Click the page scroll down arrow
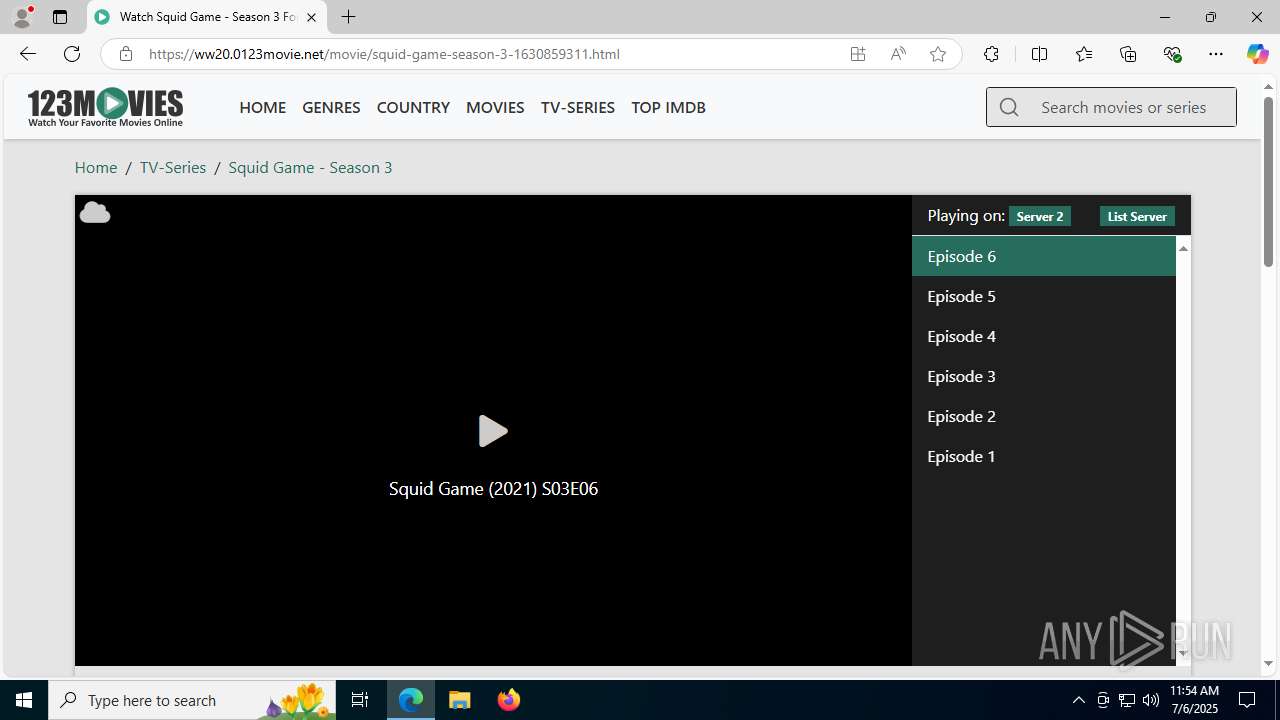Image resolution: width=1280 pixels, height=720 pixels. click(1269, 664)
